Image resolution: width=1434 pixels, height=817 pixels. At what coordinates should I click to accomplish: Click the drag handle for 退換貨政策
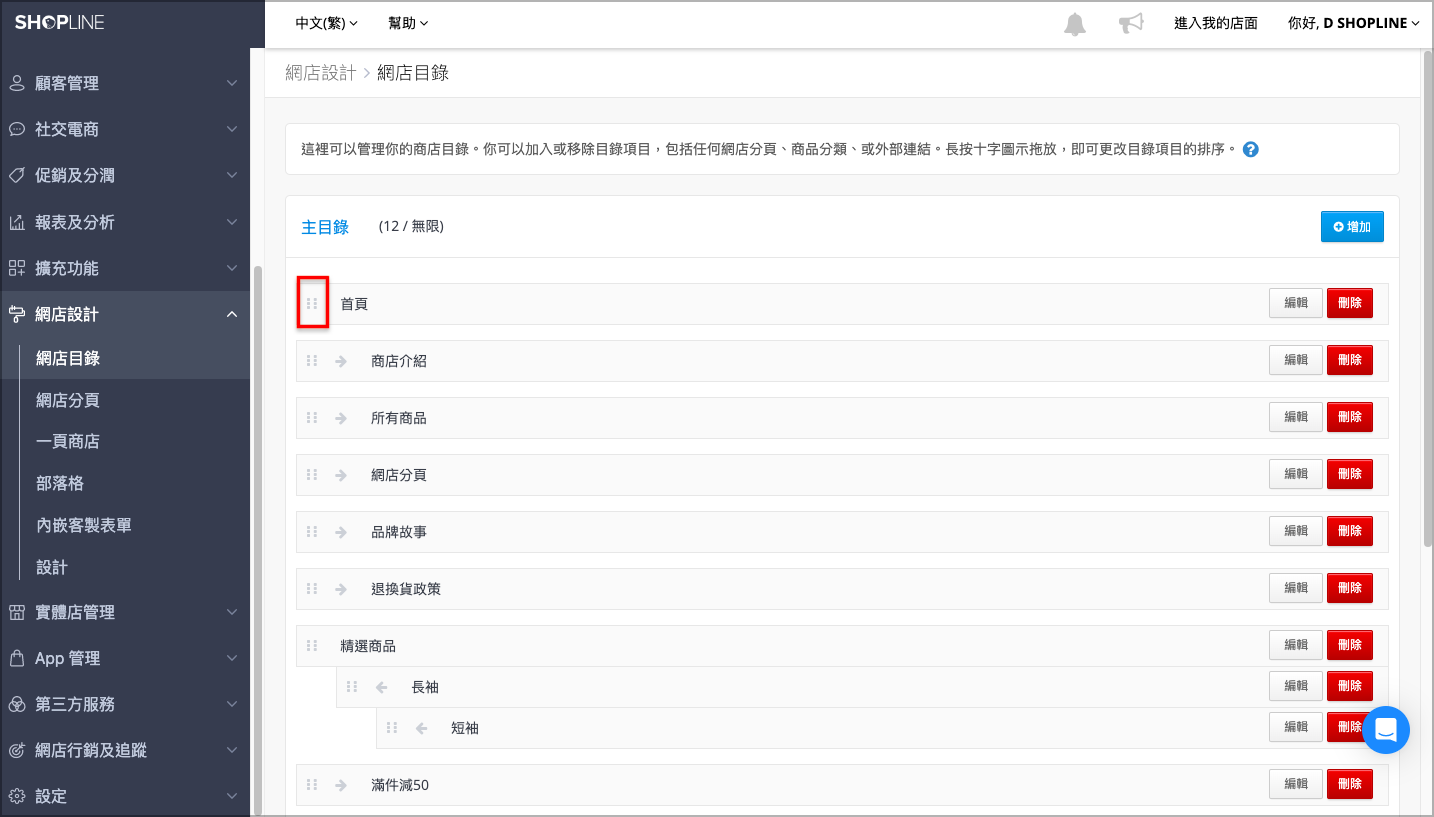(x=312, y=589)
